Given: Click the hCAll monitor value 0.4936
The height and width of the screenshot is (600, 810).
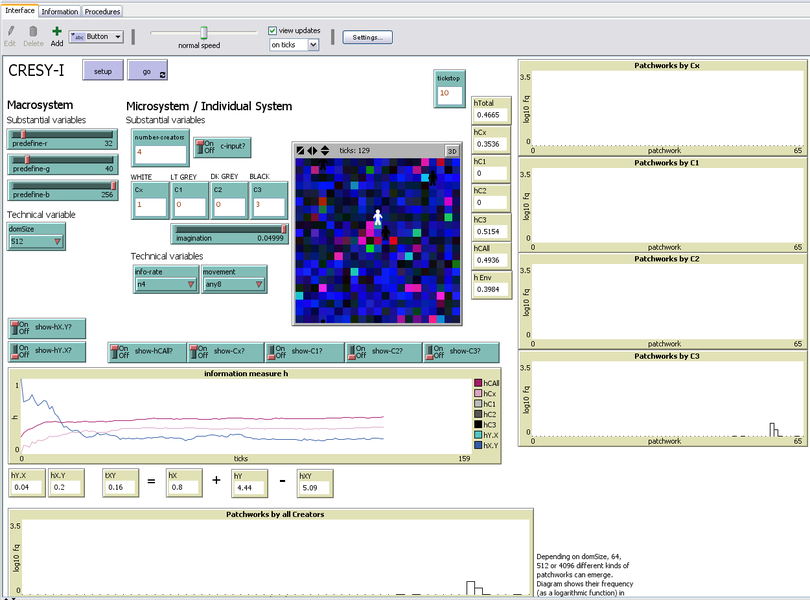Looking at the screenshot, I should click(491, 260).
